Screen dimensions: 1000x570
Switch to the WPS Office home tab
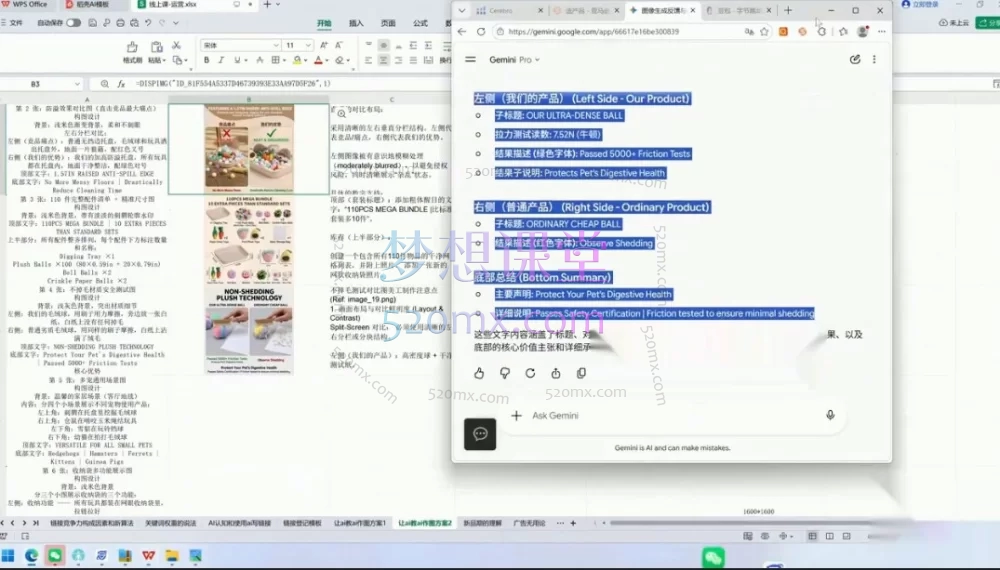26,4
